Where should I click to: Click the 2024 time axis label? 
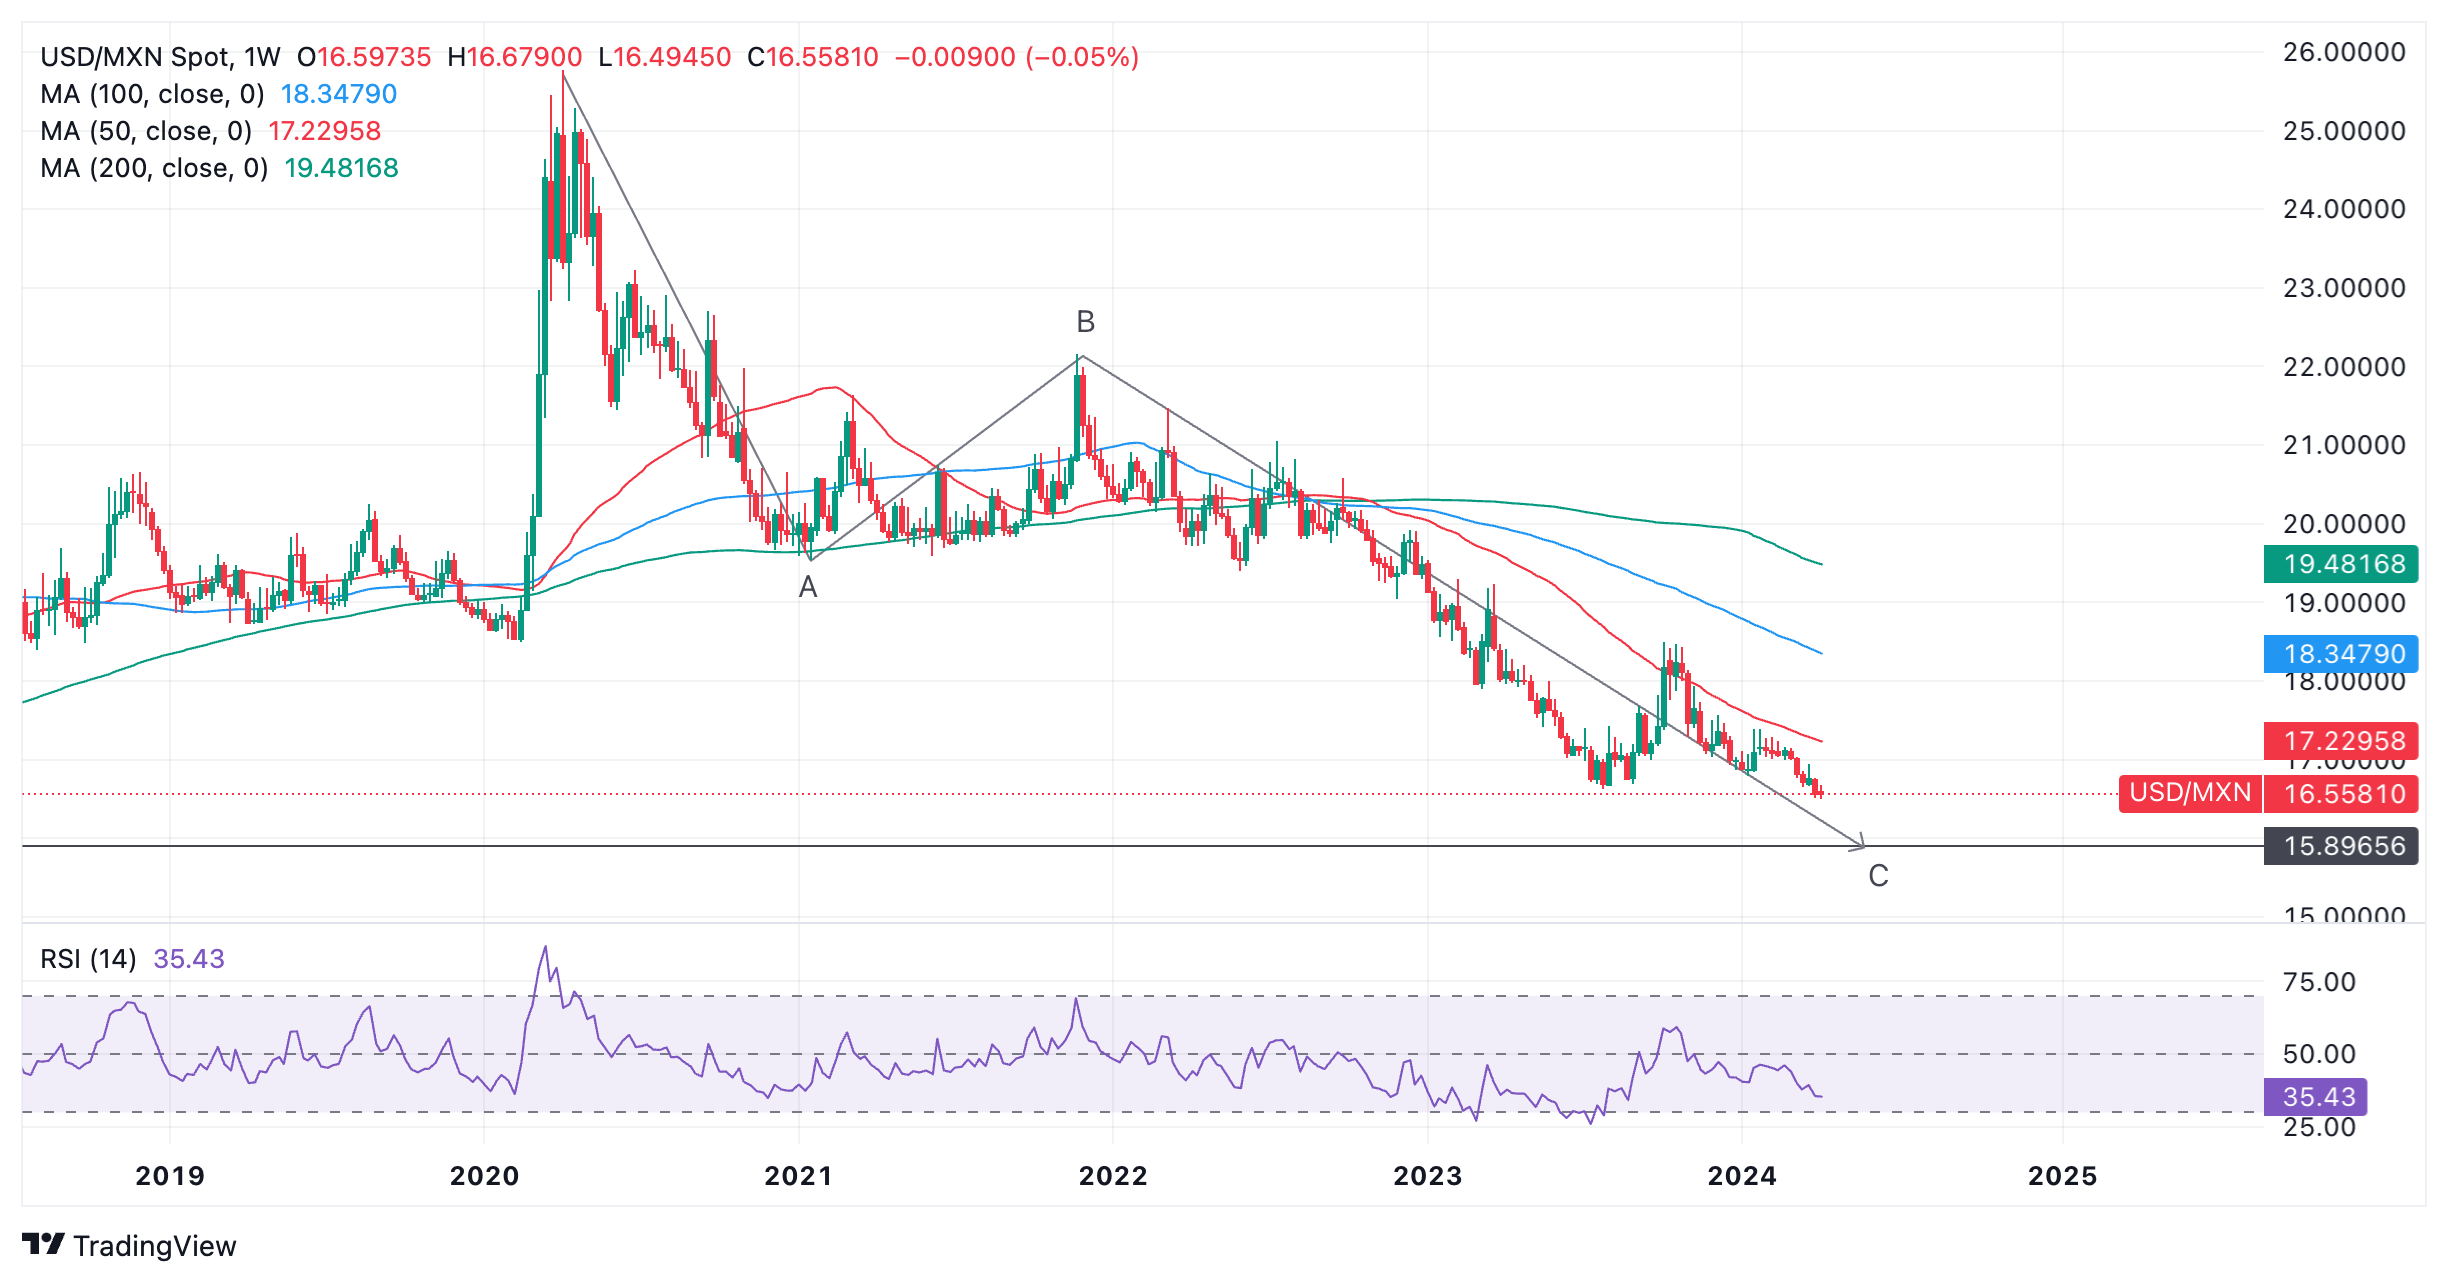[1741, 1176]
